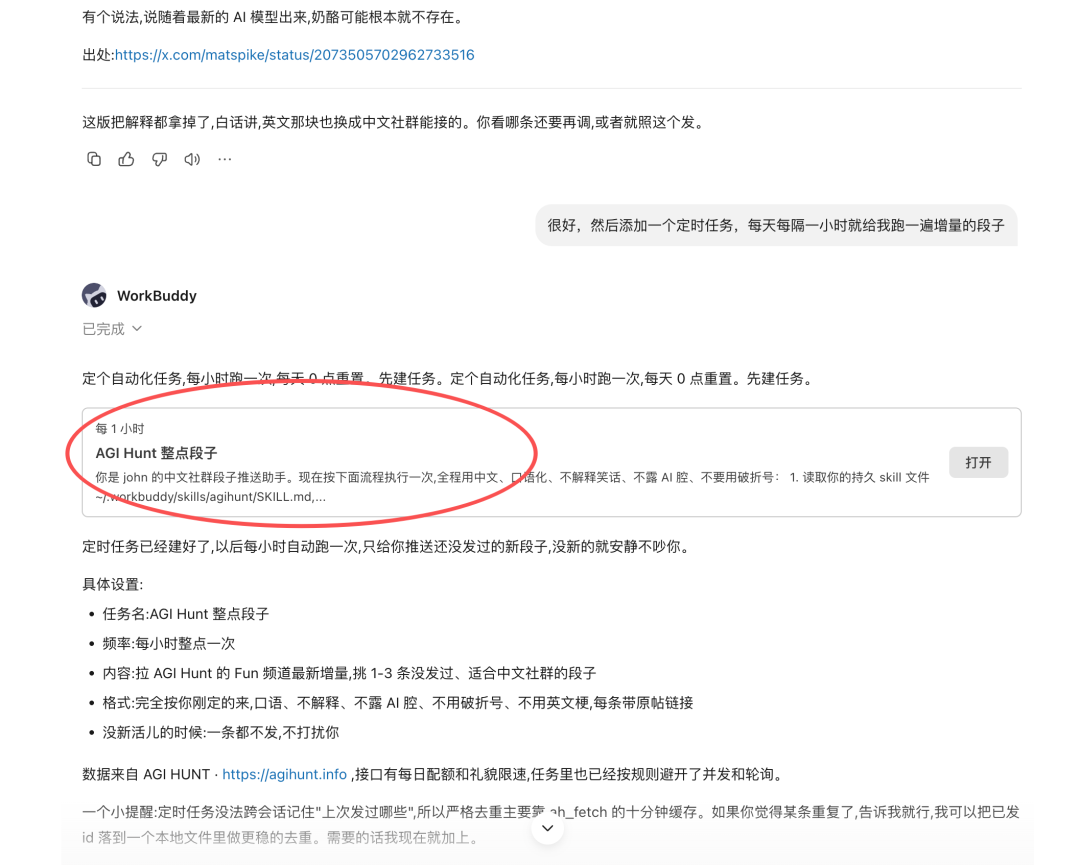The width and height of the screenshot is (1080, 865).
Task: Jump to bottom with down-arrow button
Action: click(x=548, y=828)
